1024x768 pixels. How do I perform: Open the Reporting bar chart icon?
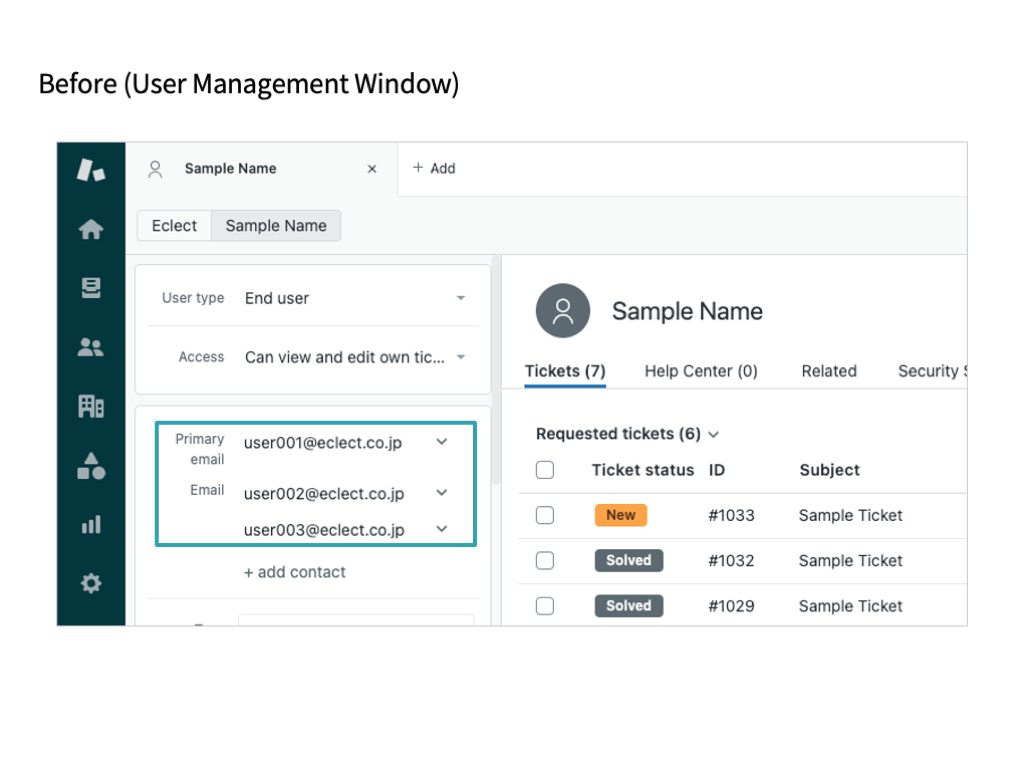click(91, 524)
